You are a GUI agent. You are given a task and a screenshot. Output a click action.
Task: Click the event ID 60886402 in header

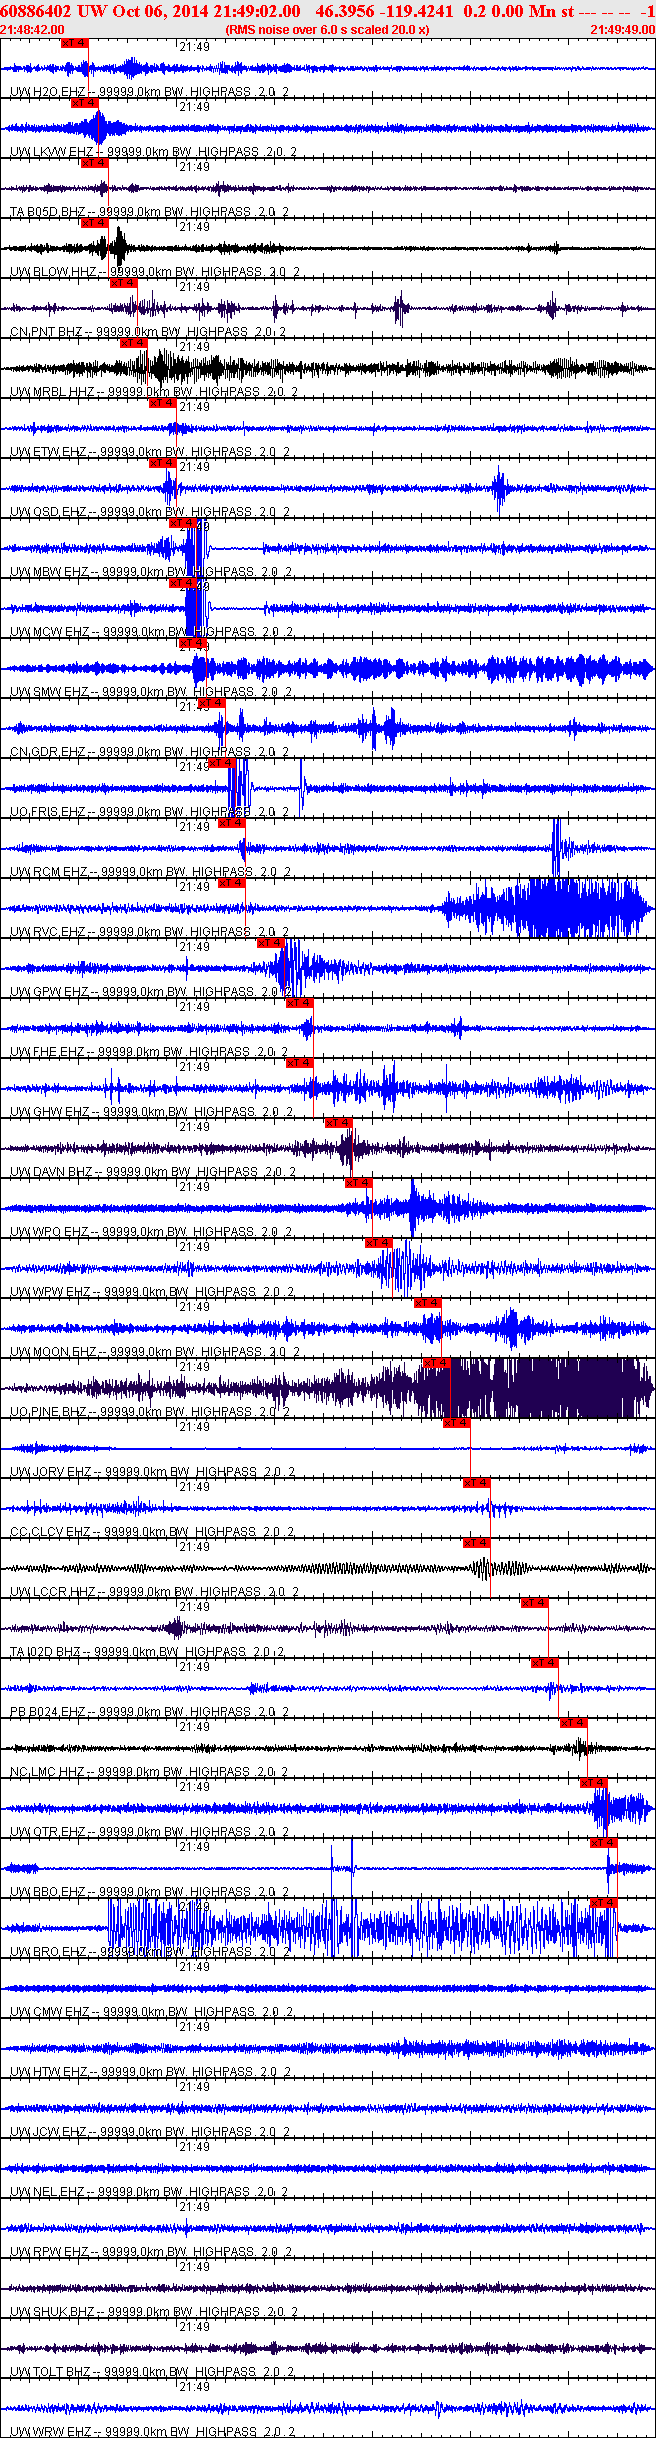coord(38,11)
